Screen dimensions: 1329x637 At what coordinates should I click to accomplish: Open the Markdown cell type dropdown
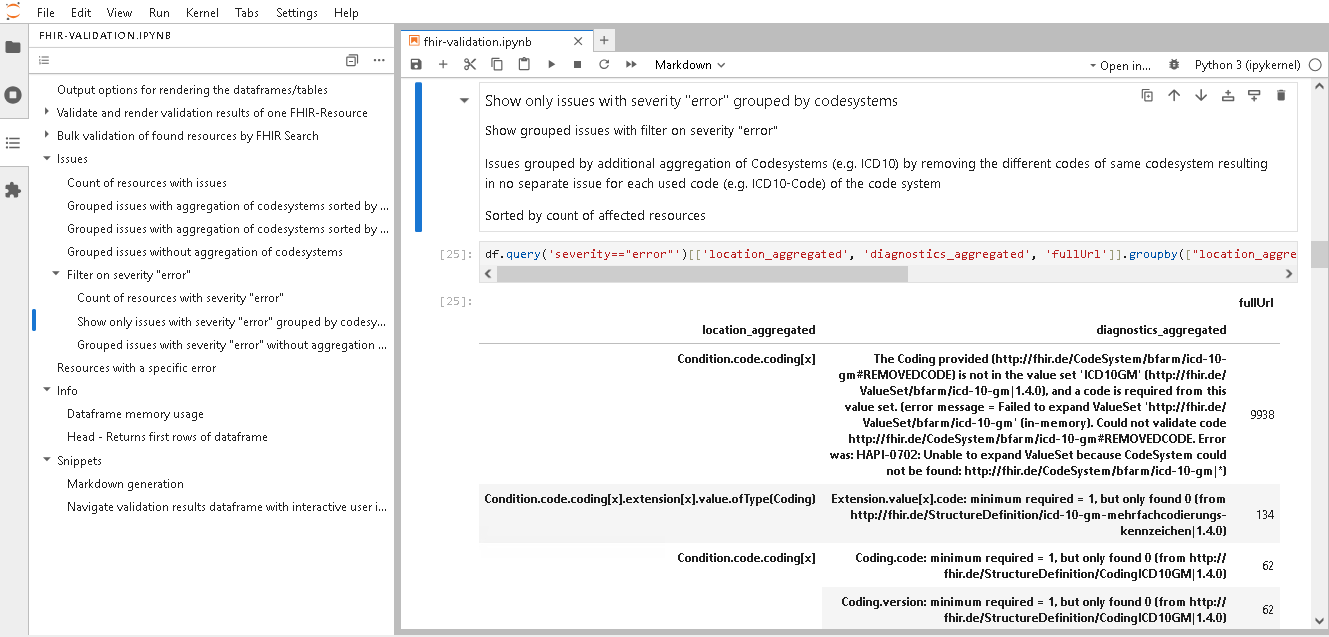[x=689, y=65]
